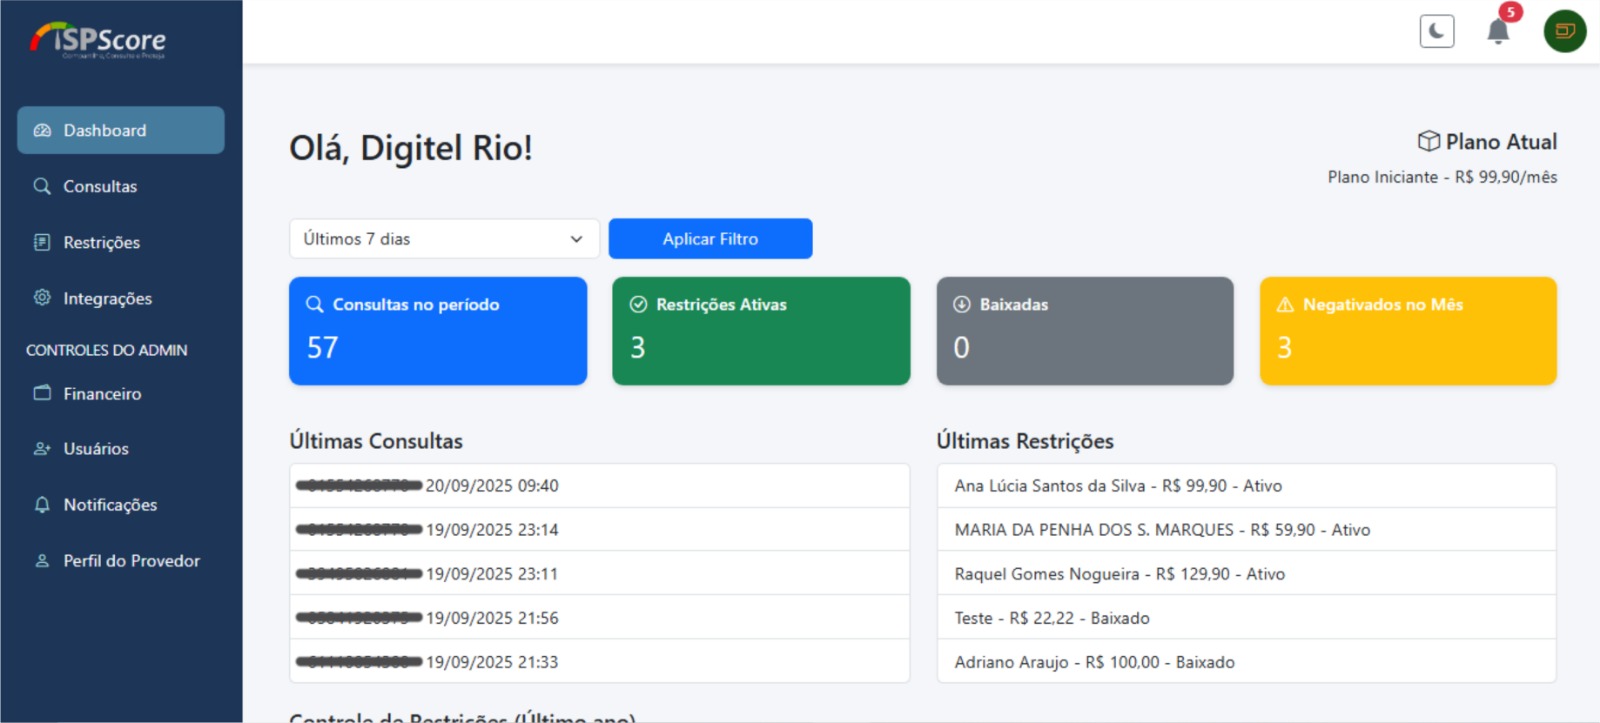1600x723 pixels.
Task: Select the Restrições Ativas green card
Action: [x=761, y=331]
